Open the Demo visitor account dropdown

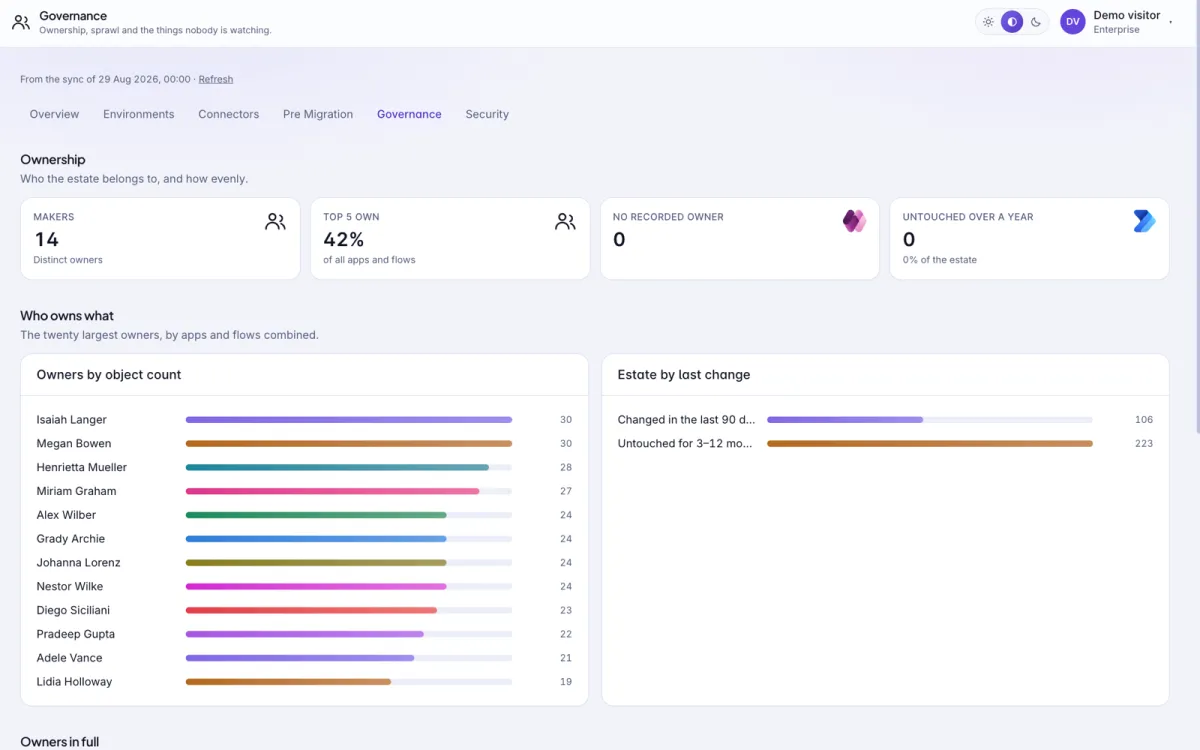point(1117,22)
